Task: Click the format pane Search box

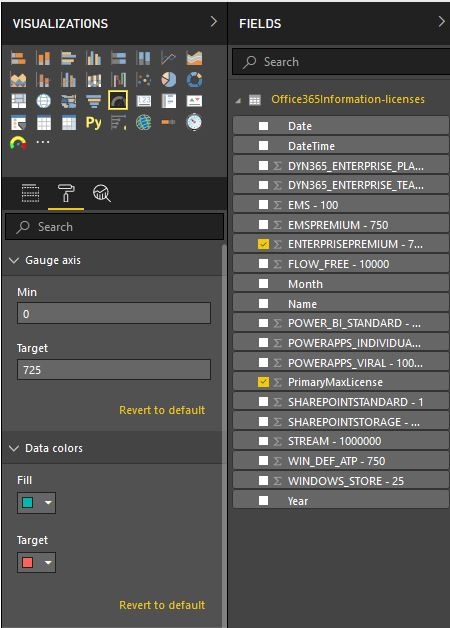Action: coord(115,227)
